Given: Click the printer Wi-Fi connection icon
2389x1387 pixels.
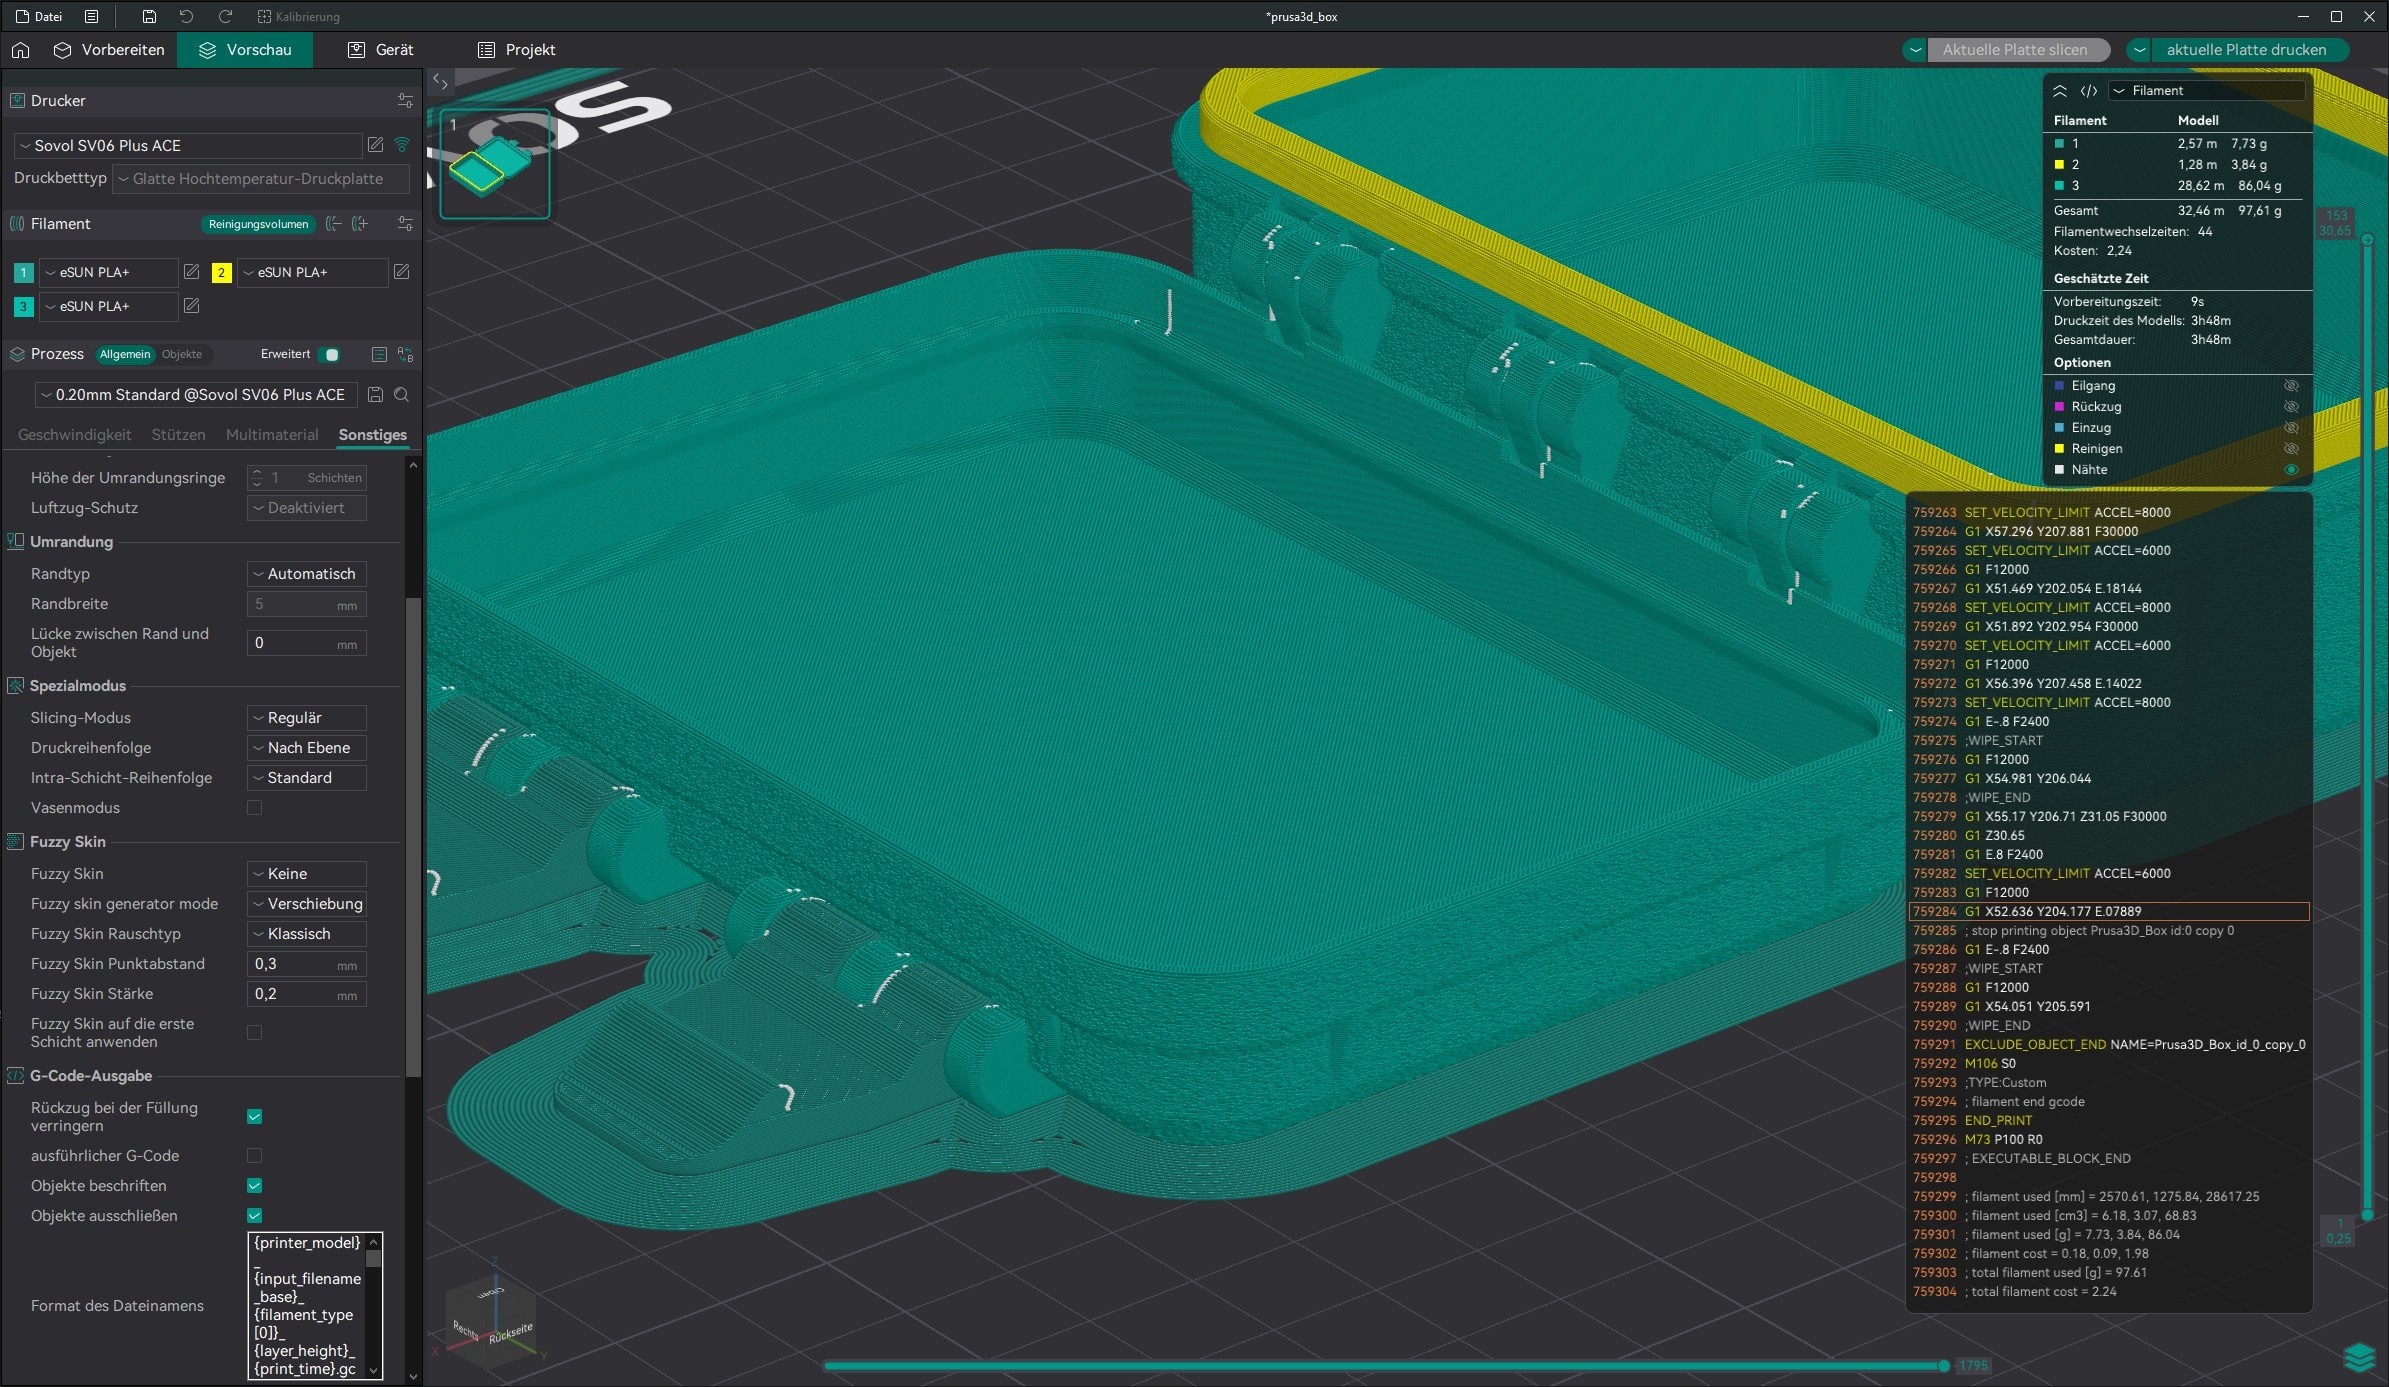Looking at the screenshot, I should [402, 145].
